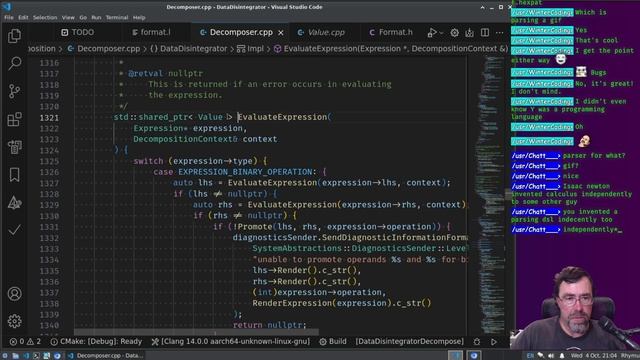This screenshot has width=640, height=360.
Task: Open the Manage gear menu
Action: [x=14, y=321]
